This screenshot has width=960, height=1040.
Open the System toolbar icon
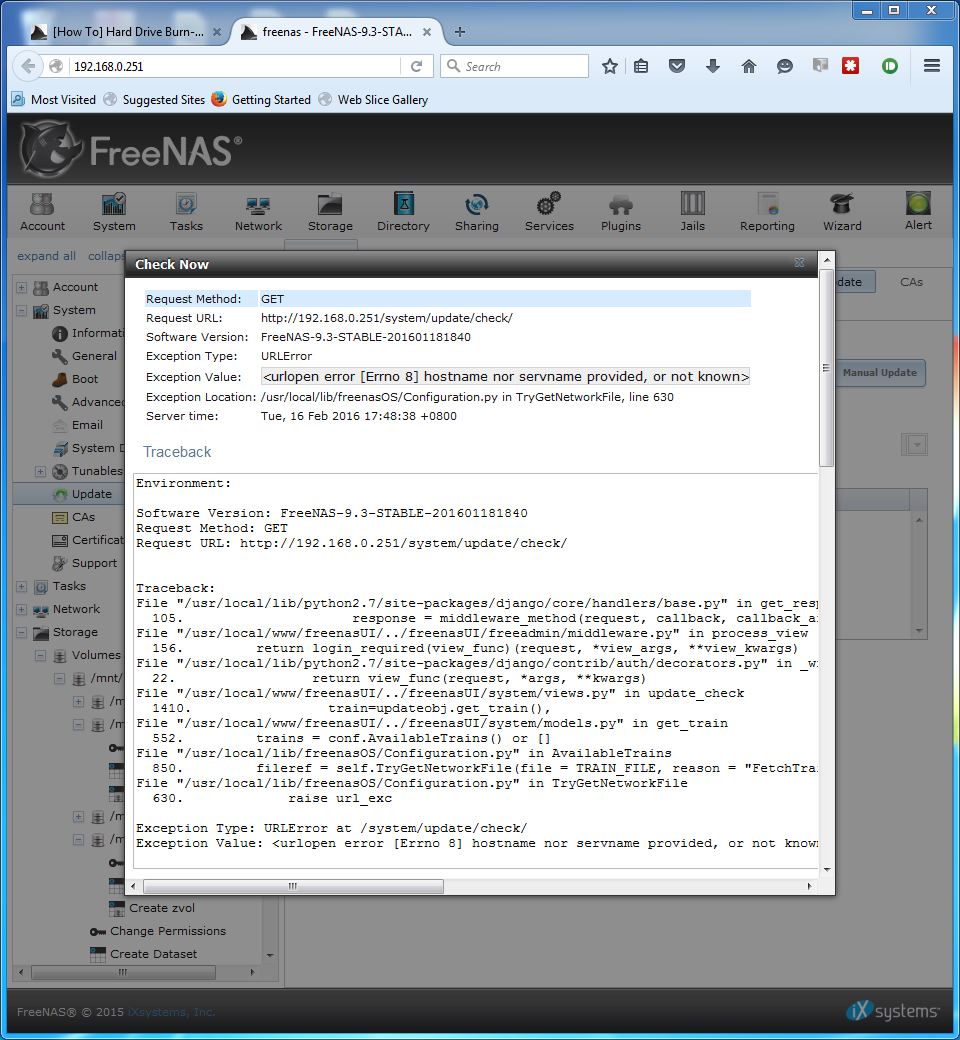tap(114, 212)
